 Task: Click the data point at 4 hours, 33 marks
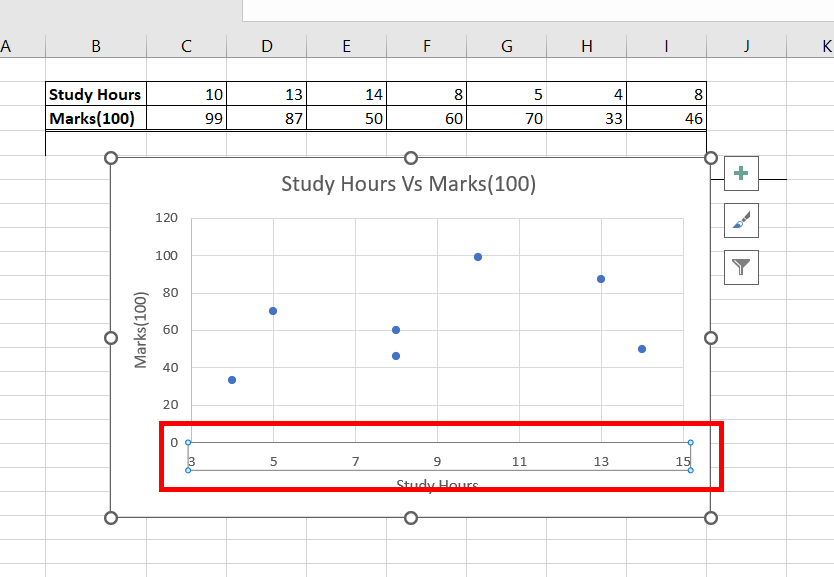[x=232, y=380]
